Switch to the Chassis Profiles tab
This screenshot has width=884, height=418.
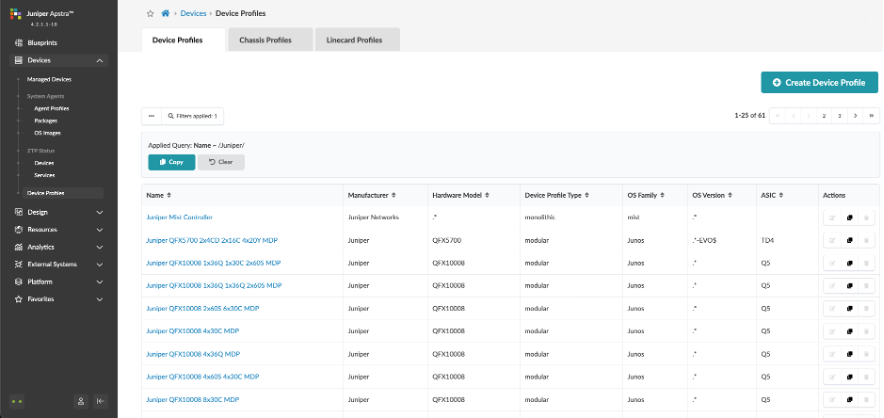[265, 40]
